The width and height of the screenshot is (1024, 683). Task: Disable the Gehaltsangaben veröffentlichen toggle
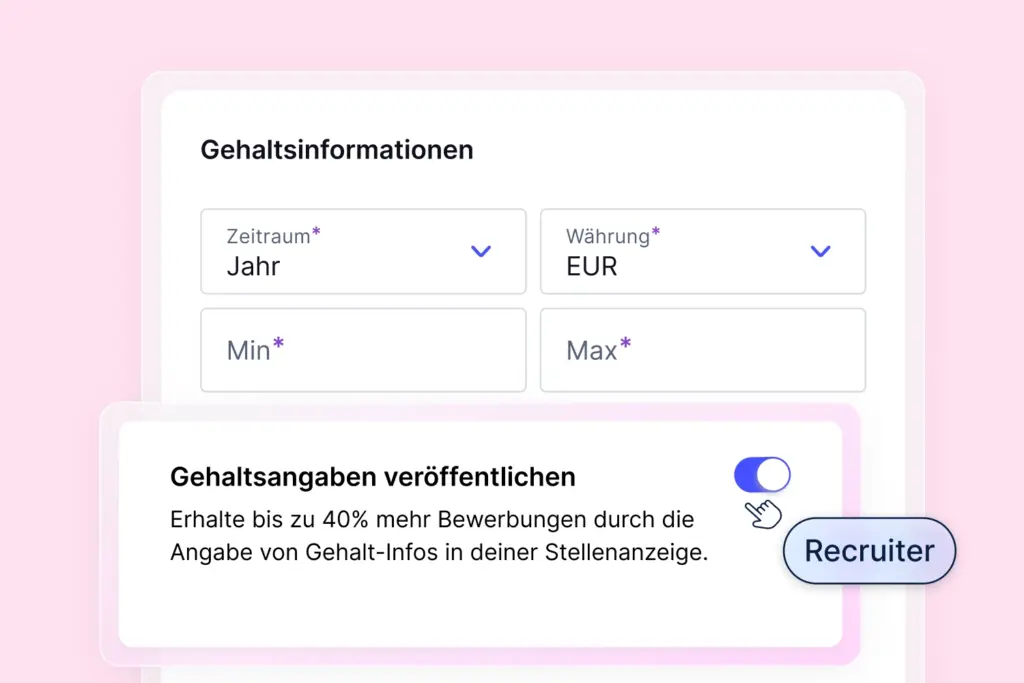[762, 475]
